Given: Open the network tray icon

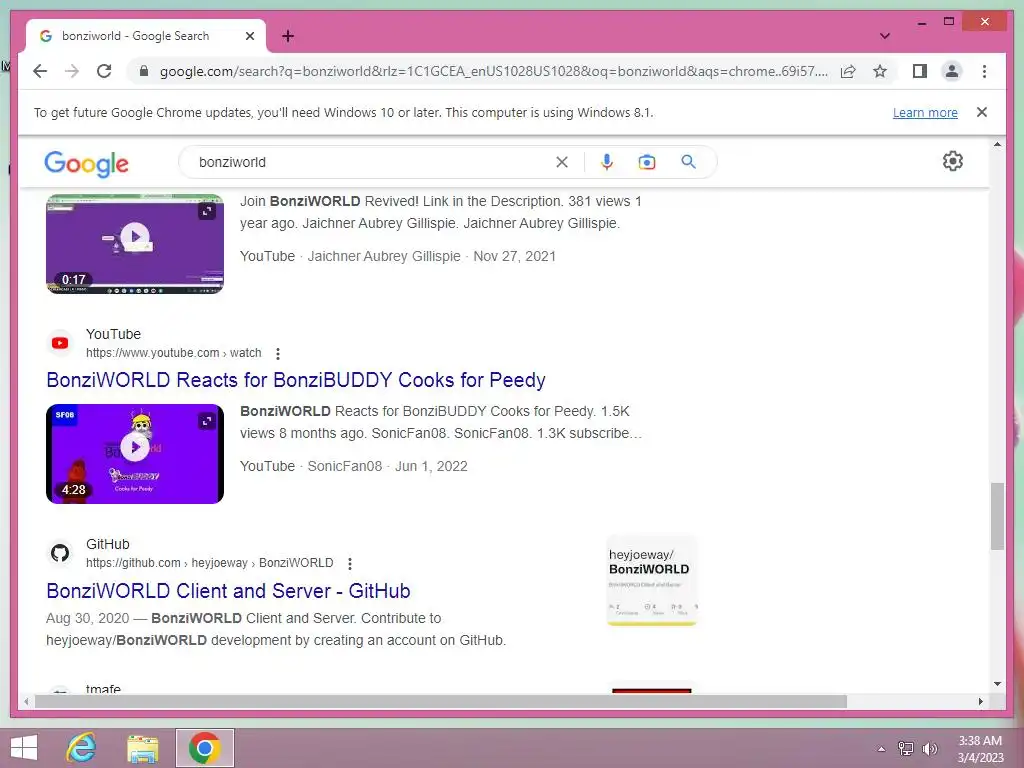Looking at the screenshot, I should [x=906, y=749].
